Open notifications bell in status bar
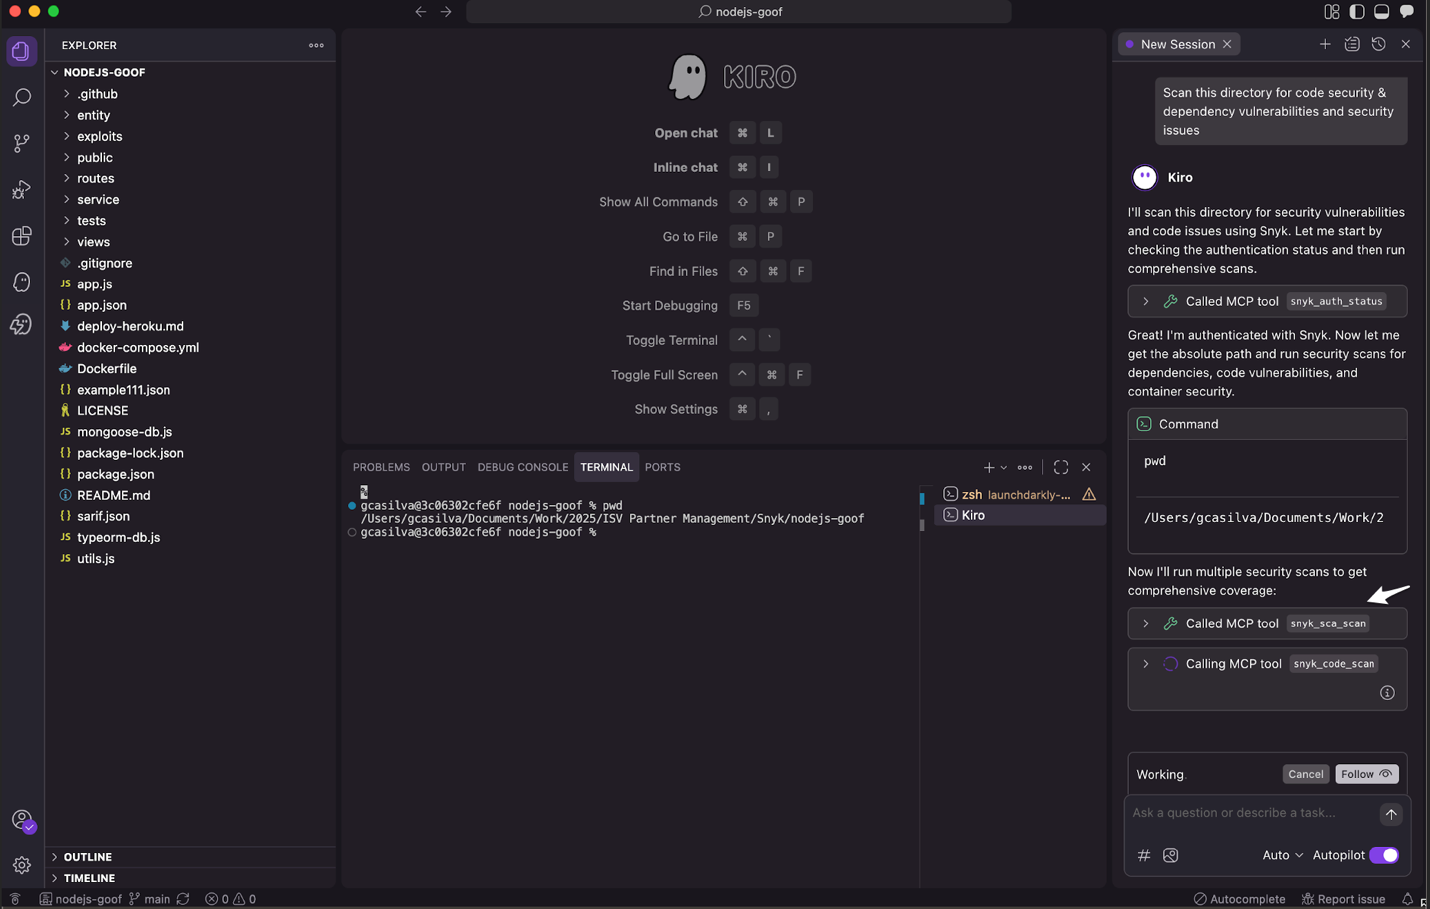 (1407, 899)
